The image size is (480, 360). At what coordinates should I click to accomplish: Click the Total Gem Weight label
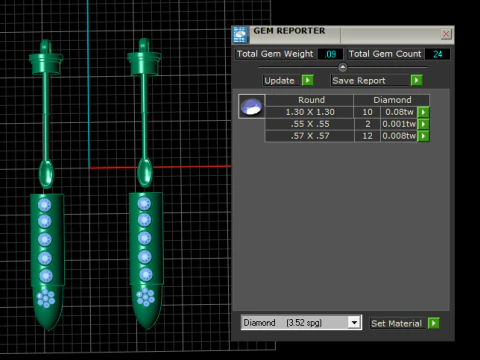click(x=275, y=54)
